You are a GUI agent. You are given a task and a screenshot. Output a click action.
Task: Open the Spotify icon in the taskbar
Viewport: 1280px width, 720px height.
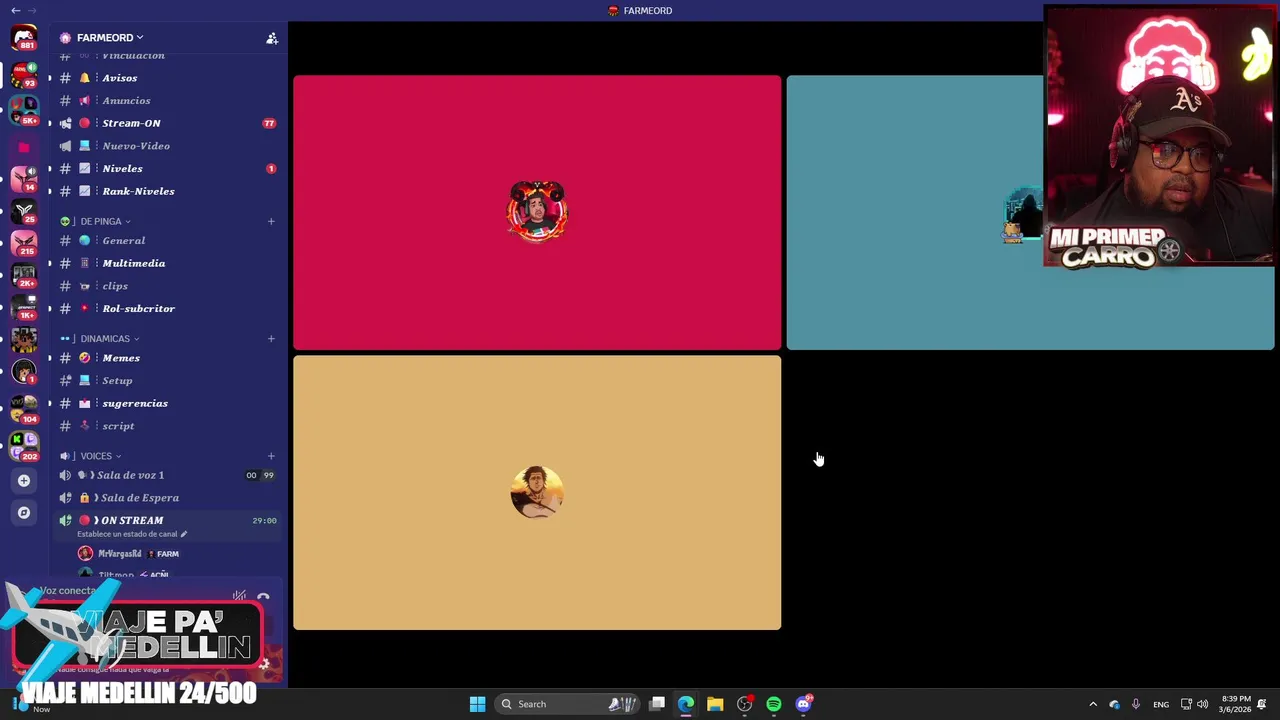point(774,704)
